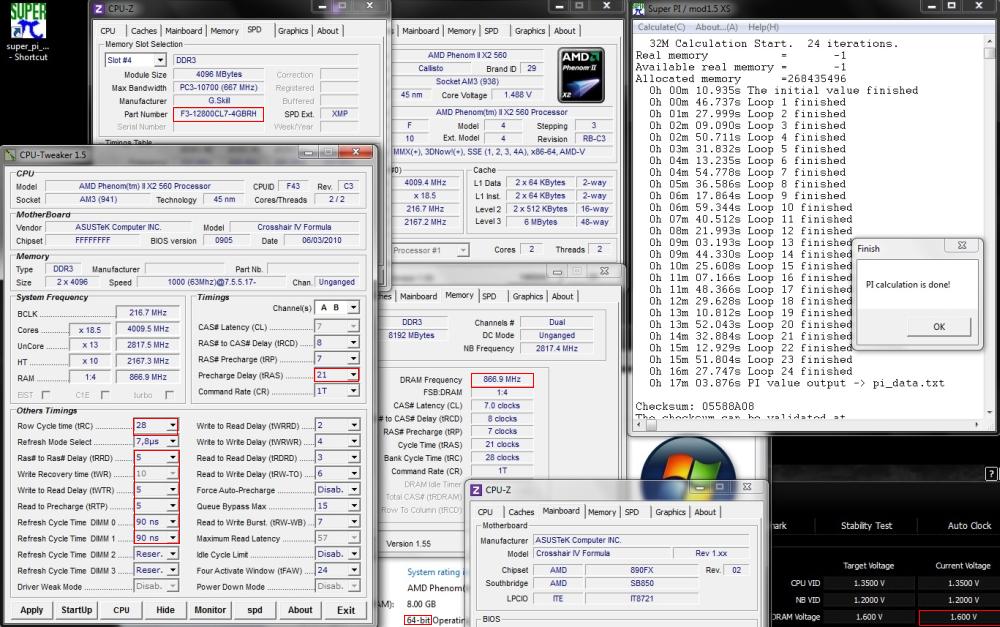Screen dimensions: 1000x627
Task: Open the Read to Precharge (tRTP) dropdown
Action: (x=172, y=506)
